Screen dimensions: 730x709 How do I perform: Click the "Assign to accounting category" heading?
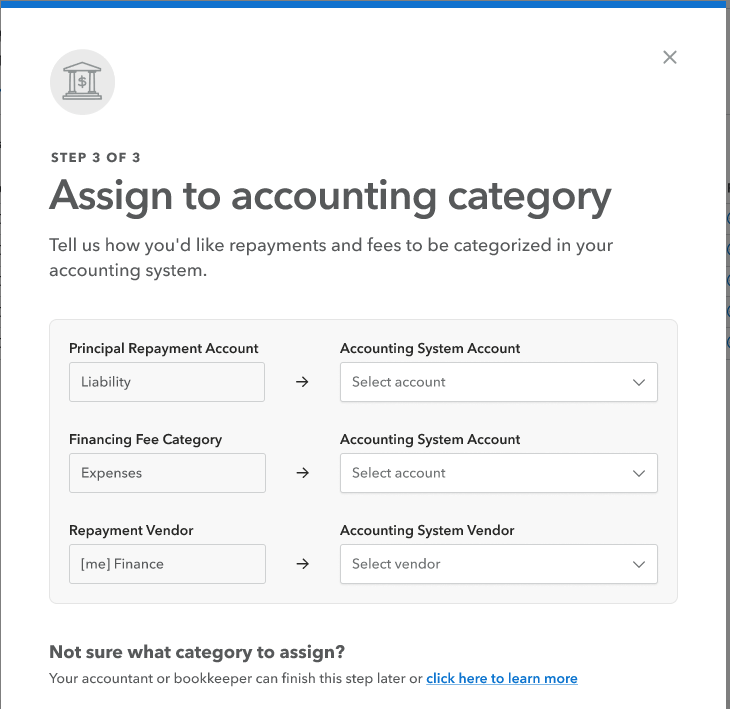(330, 196)
